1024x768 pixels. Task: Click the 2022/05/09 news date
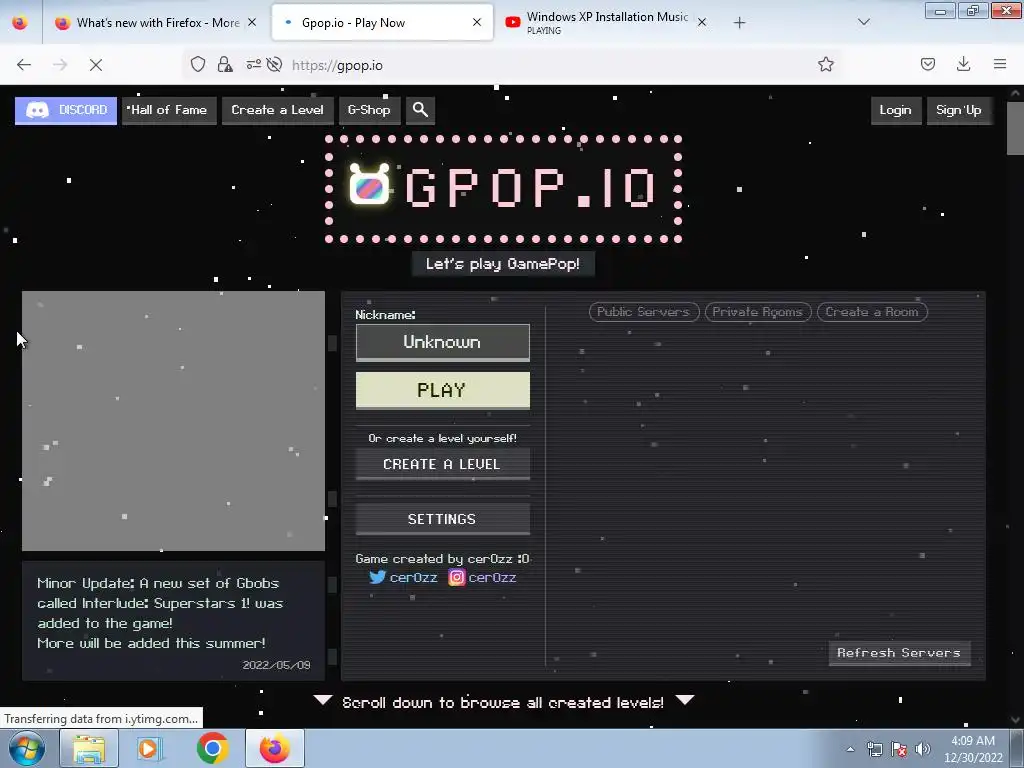click(x=277, y=665)
